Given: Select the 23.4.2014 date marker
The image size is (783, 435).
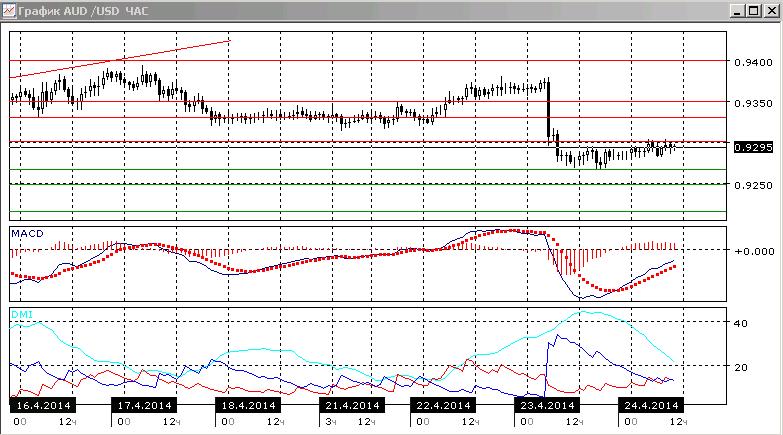Looking at the screenshot, I should click(x=547, y=405).
